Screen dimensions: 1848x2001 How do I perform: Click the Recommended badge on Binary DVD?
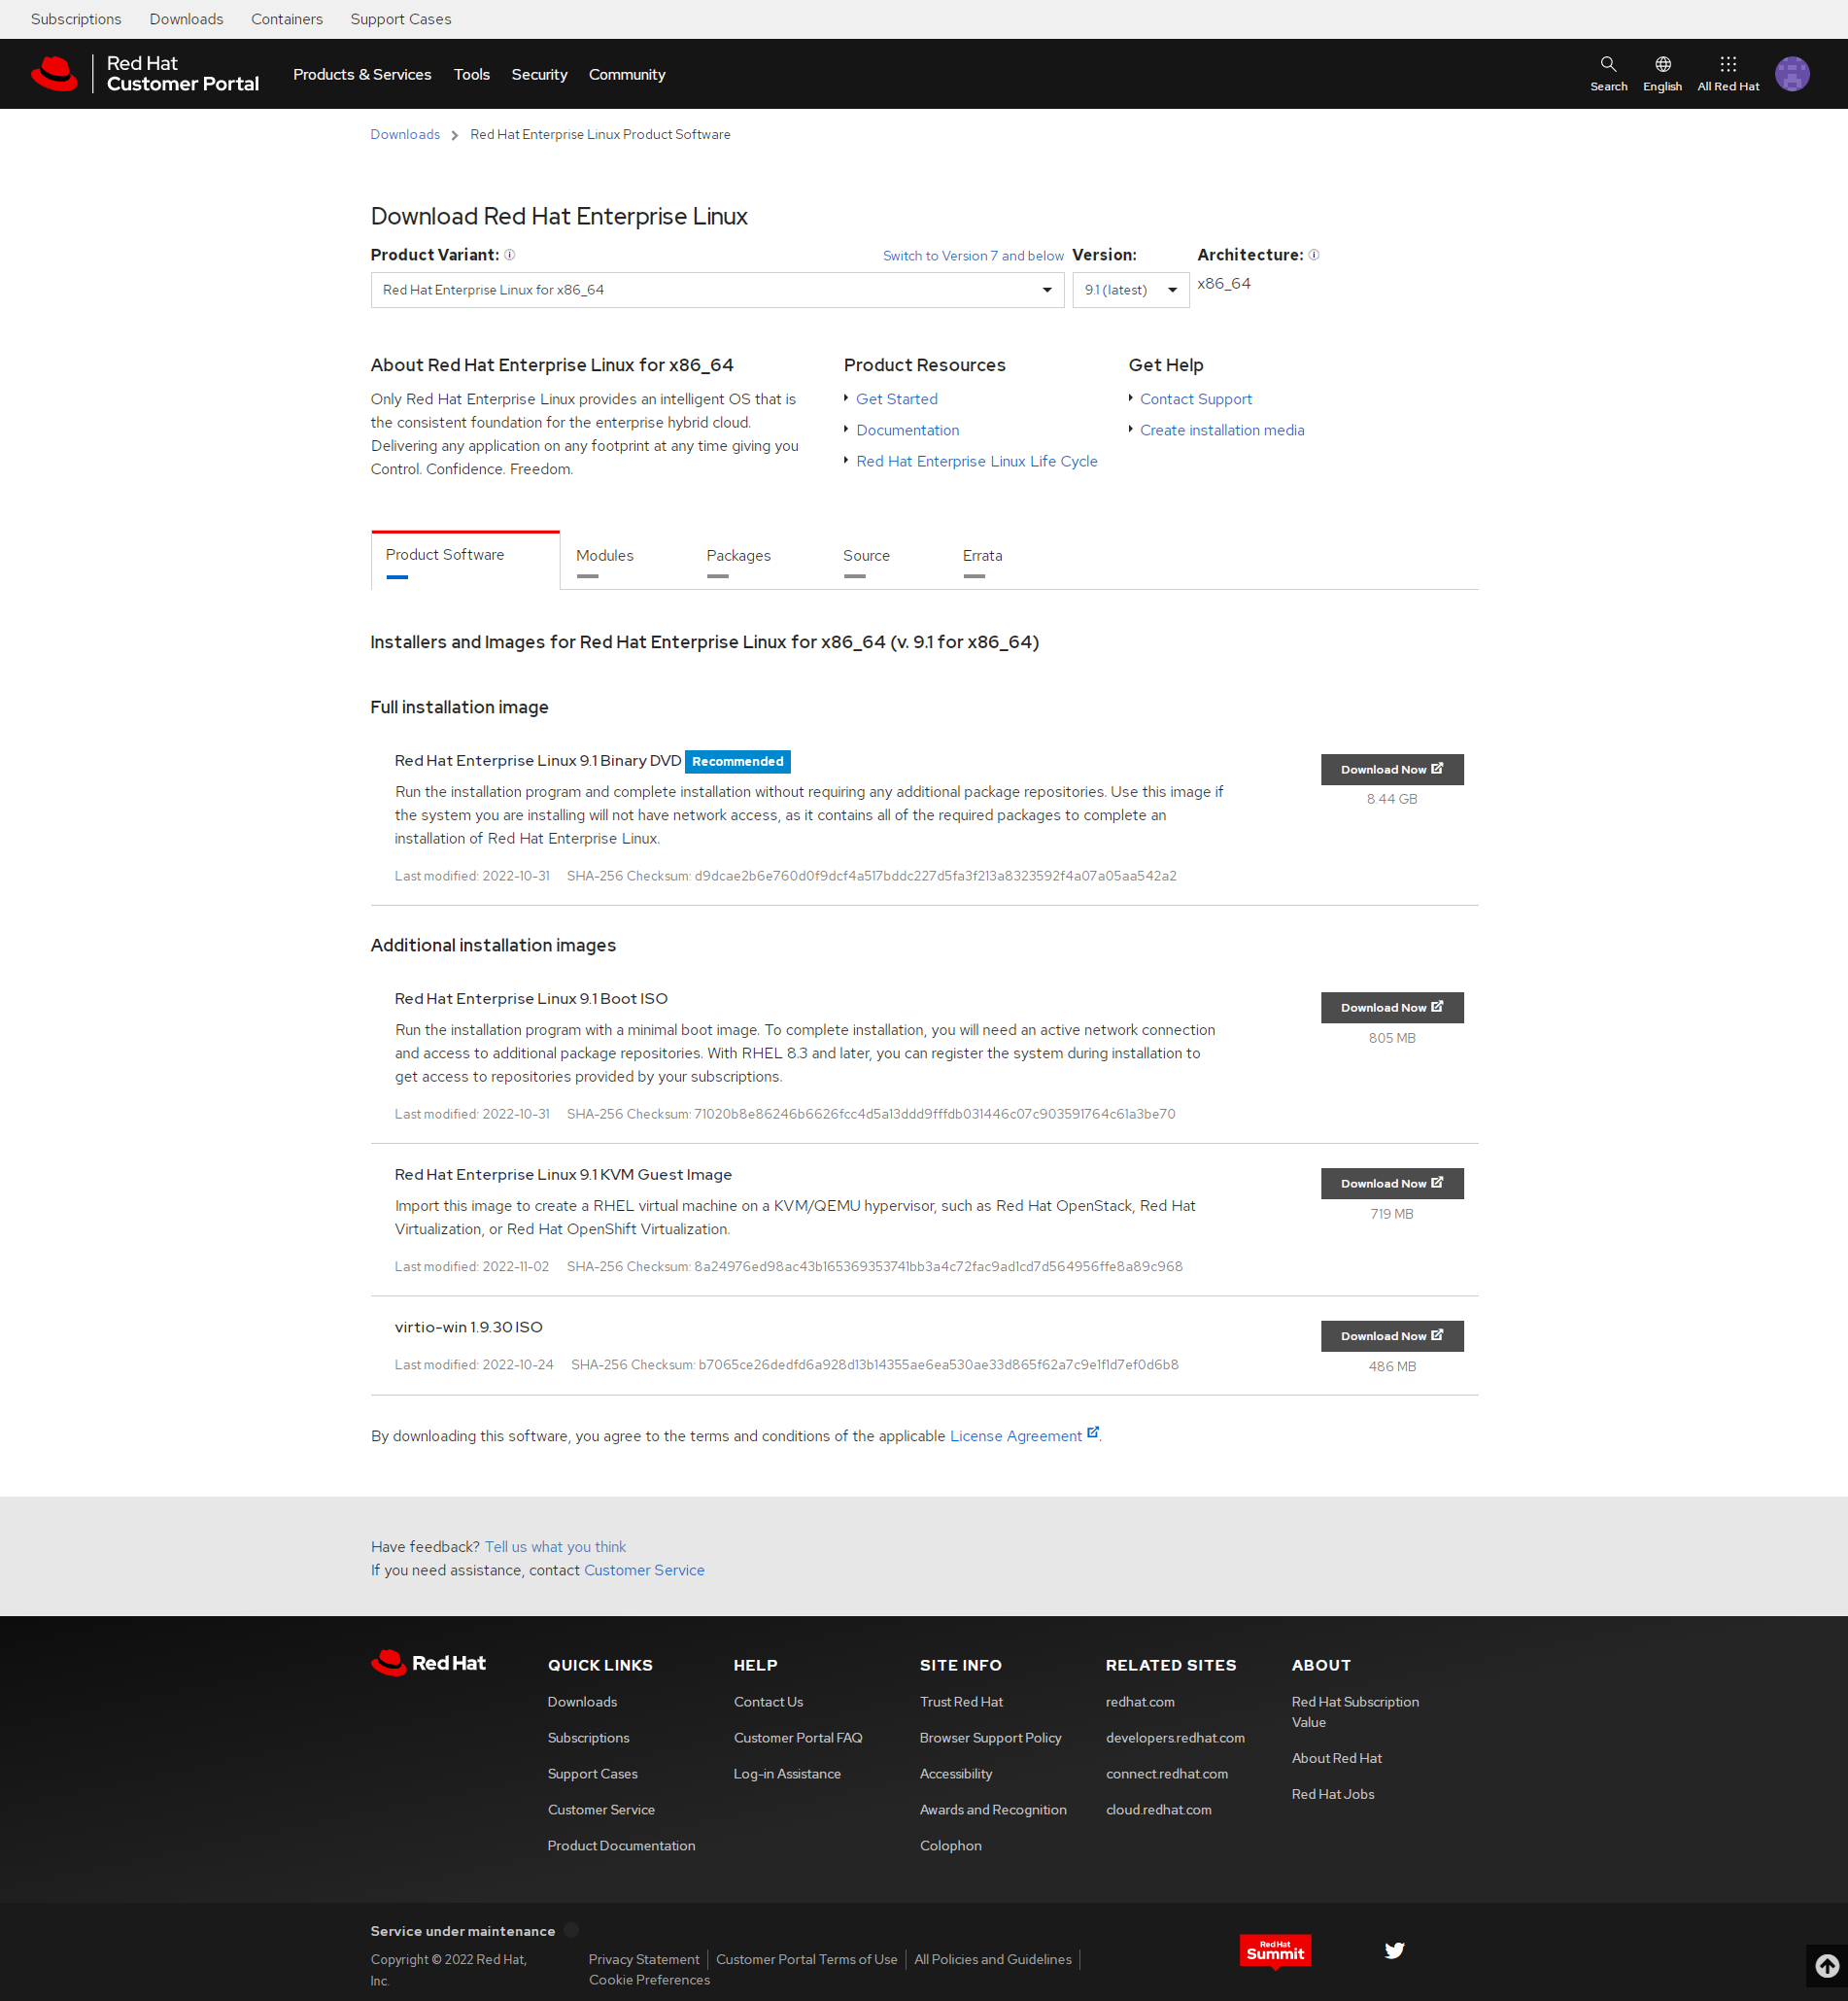coord(738,762)
